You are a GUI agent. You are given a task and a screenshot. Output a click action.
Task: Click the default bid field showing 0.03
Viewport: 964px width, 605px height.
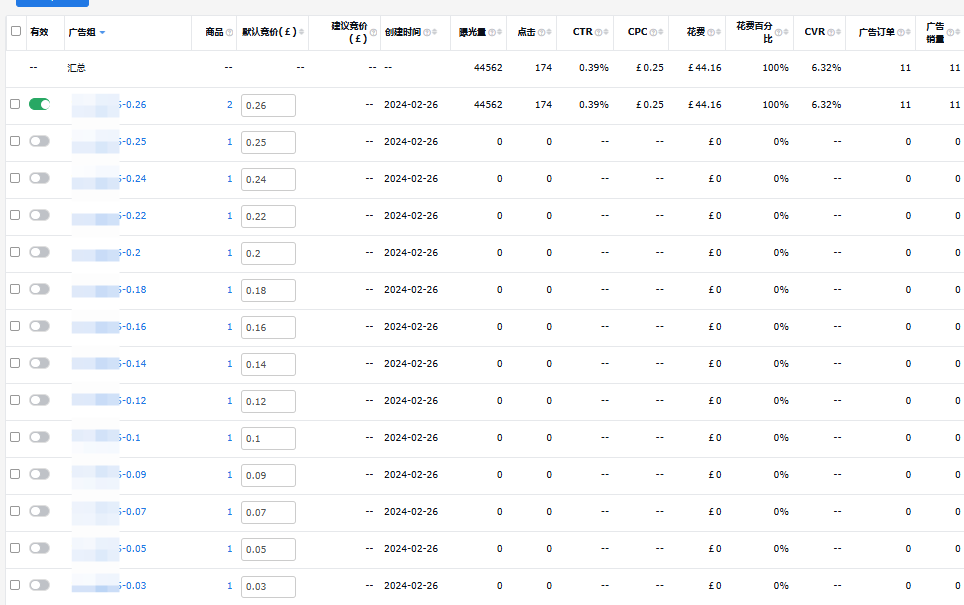[268, 586]
